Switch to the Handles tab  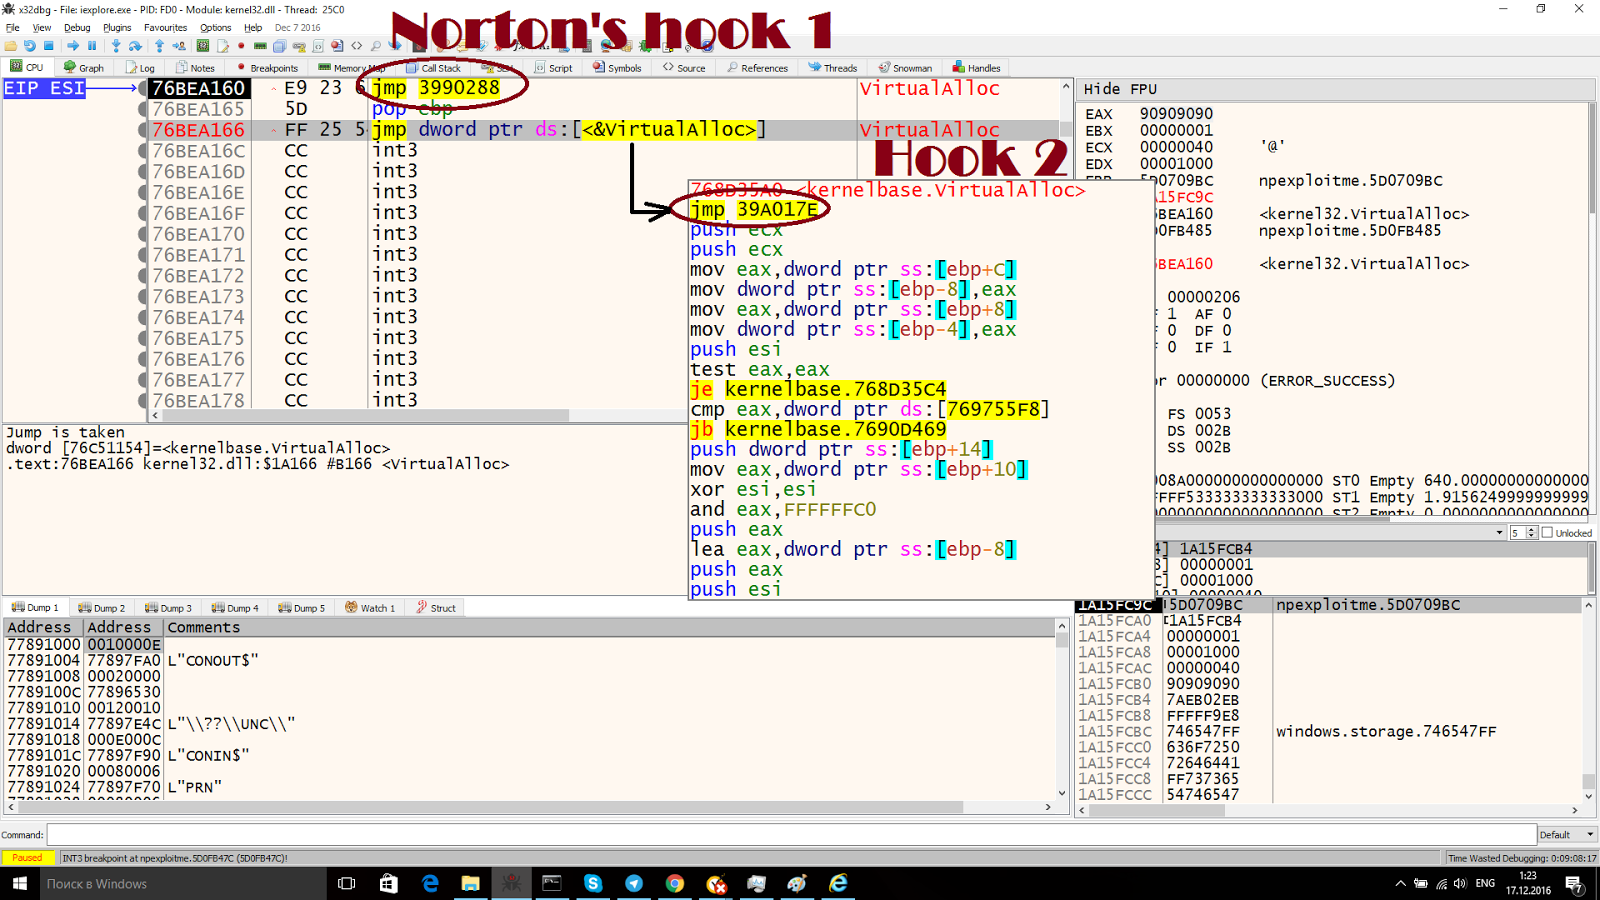(977, 68)
